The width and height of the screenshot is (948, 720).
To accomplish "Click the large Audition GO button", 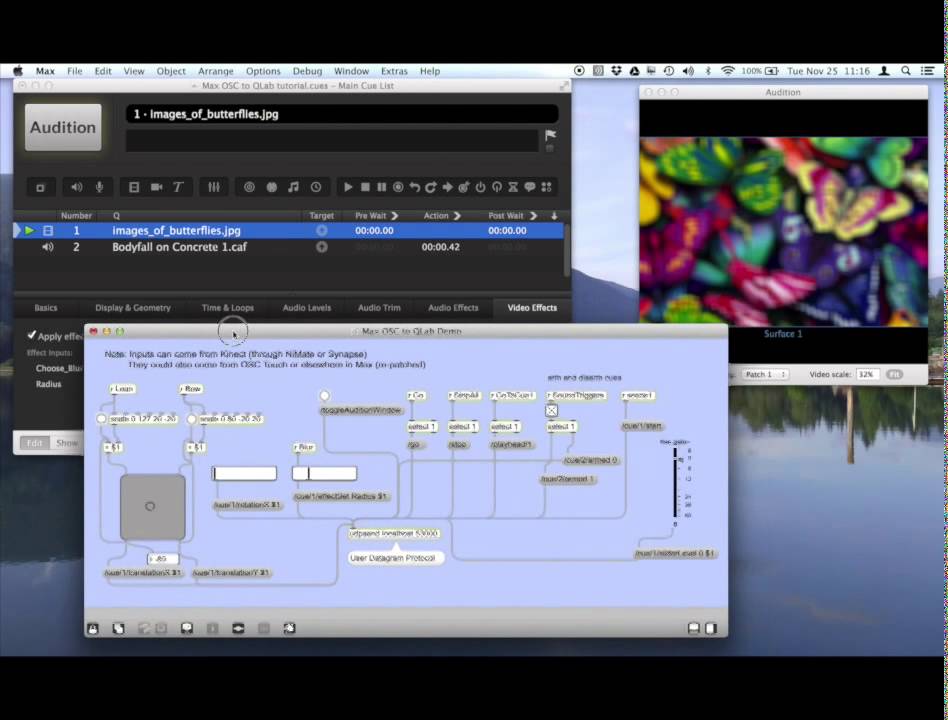I will [63, 128].
